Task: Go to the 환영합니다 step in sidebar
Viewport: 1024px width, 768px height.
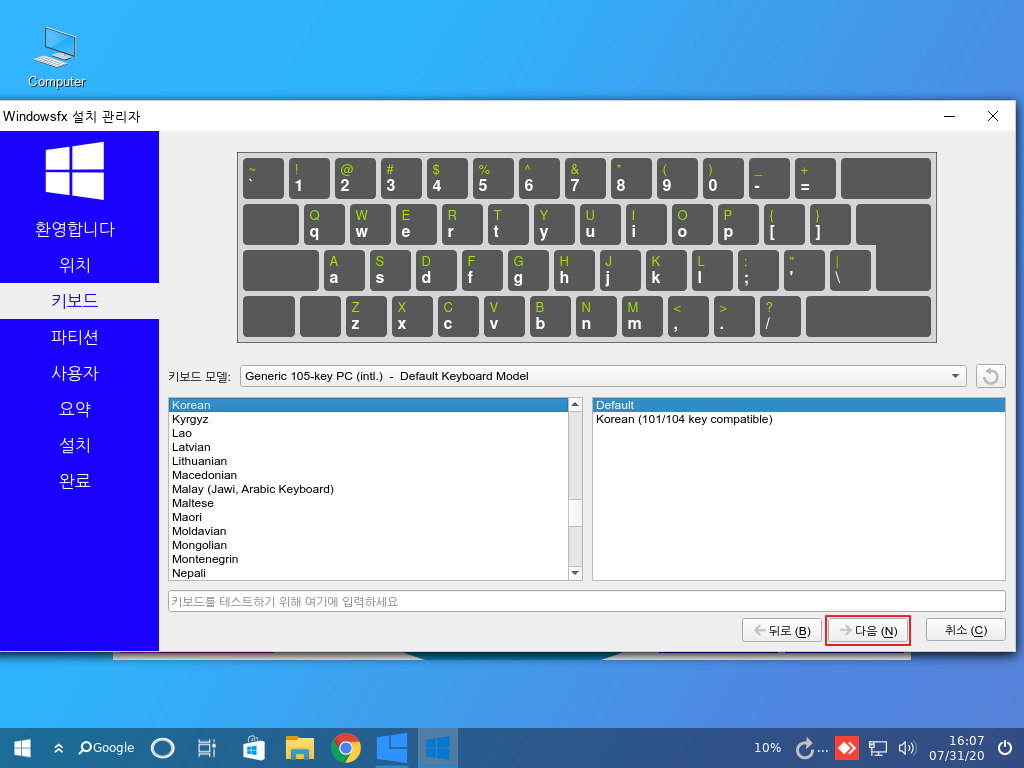Action: (x=75, y=229)
